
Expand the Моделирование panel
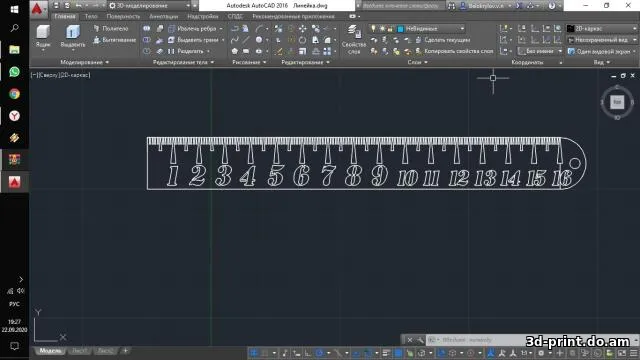click(84, 62)
